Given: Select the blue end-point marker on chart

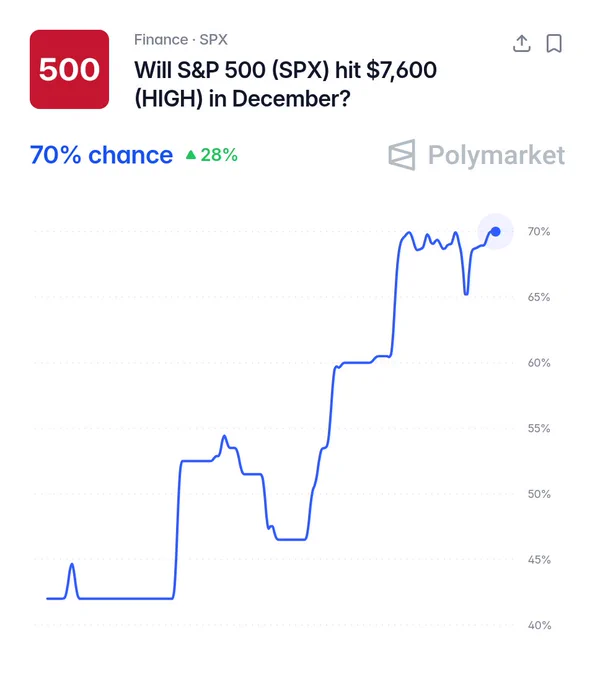Looking at the screenshot, I should pyautogui.click(x=495, y=232).
